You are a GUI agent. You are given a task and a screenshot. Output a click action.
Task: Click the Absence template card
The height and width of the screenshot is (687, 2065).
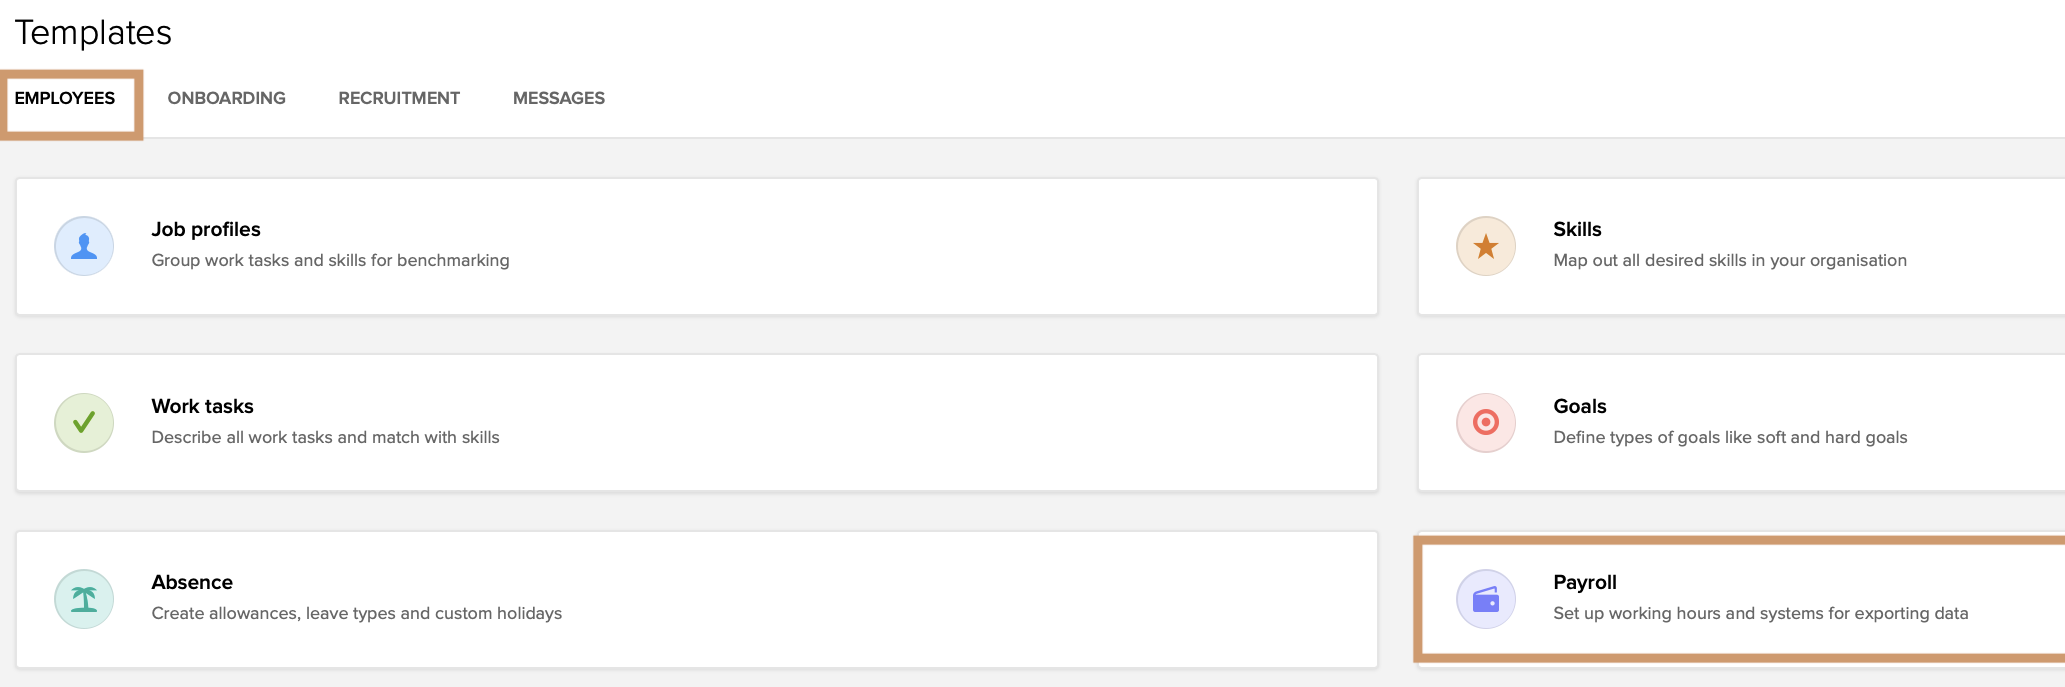[697, 598]
